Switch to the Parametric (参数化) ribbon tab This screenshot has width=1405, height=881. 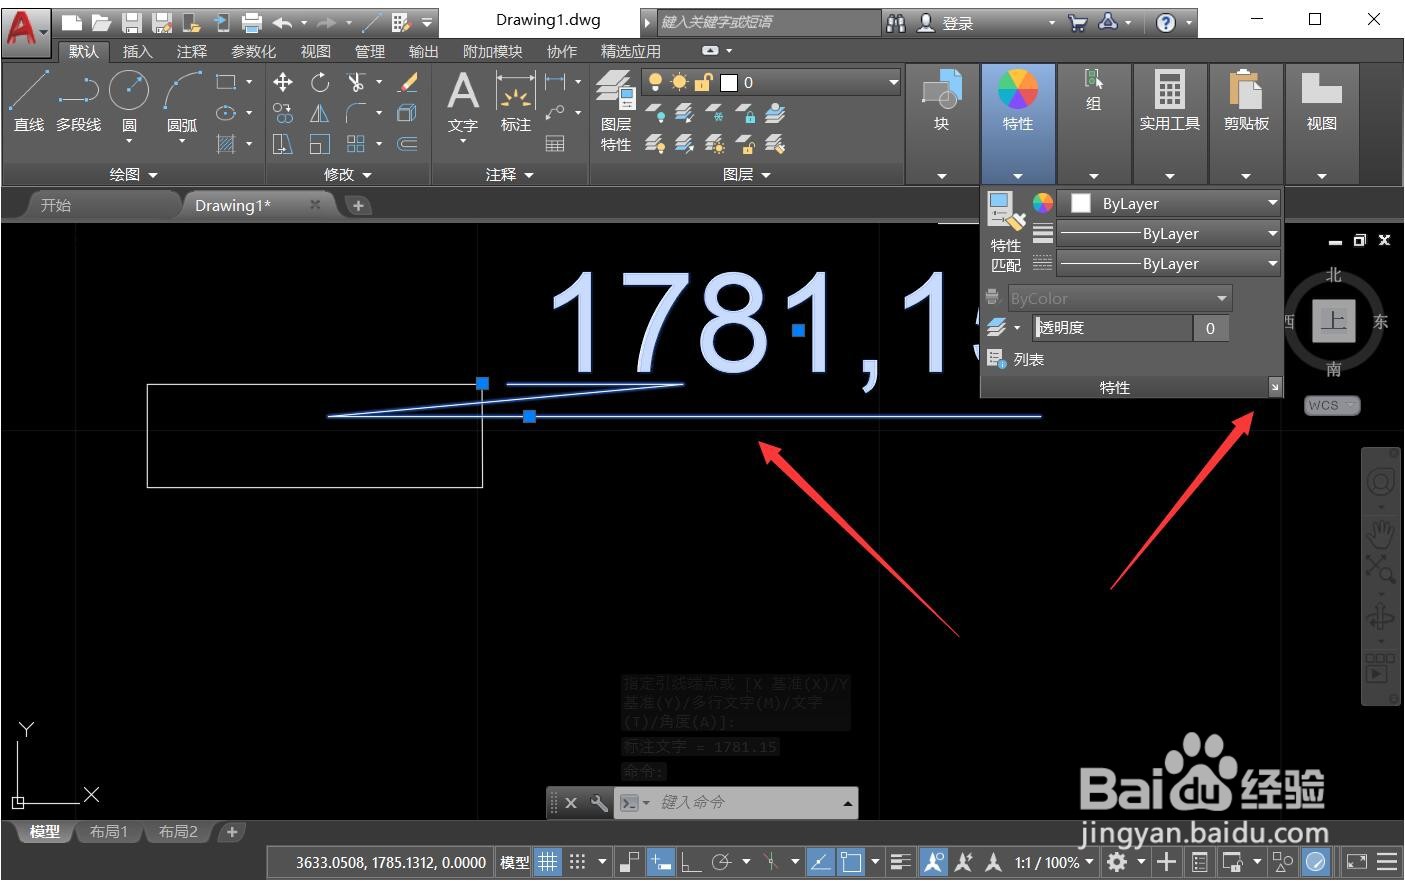click(x=253, y=51)
